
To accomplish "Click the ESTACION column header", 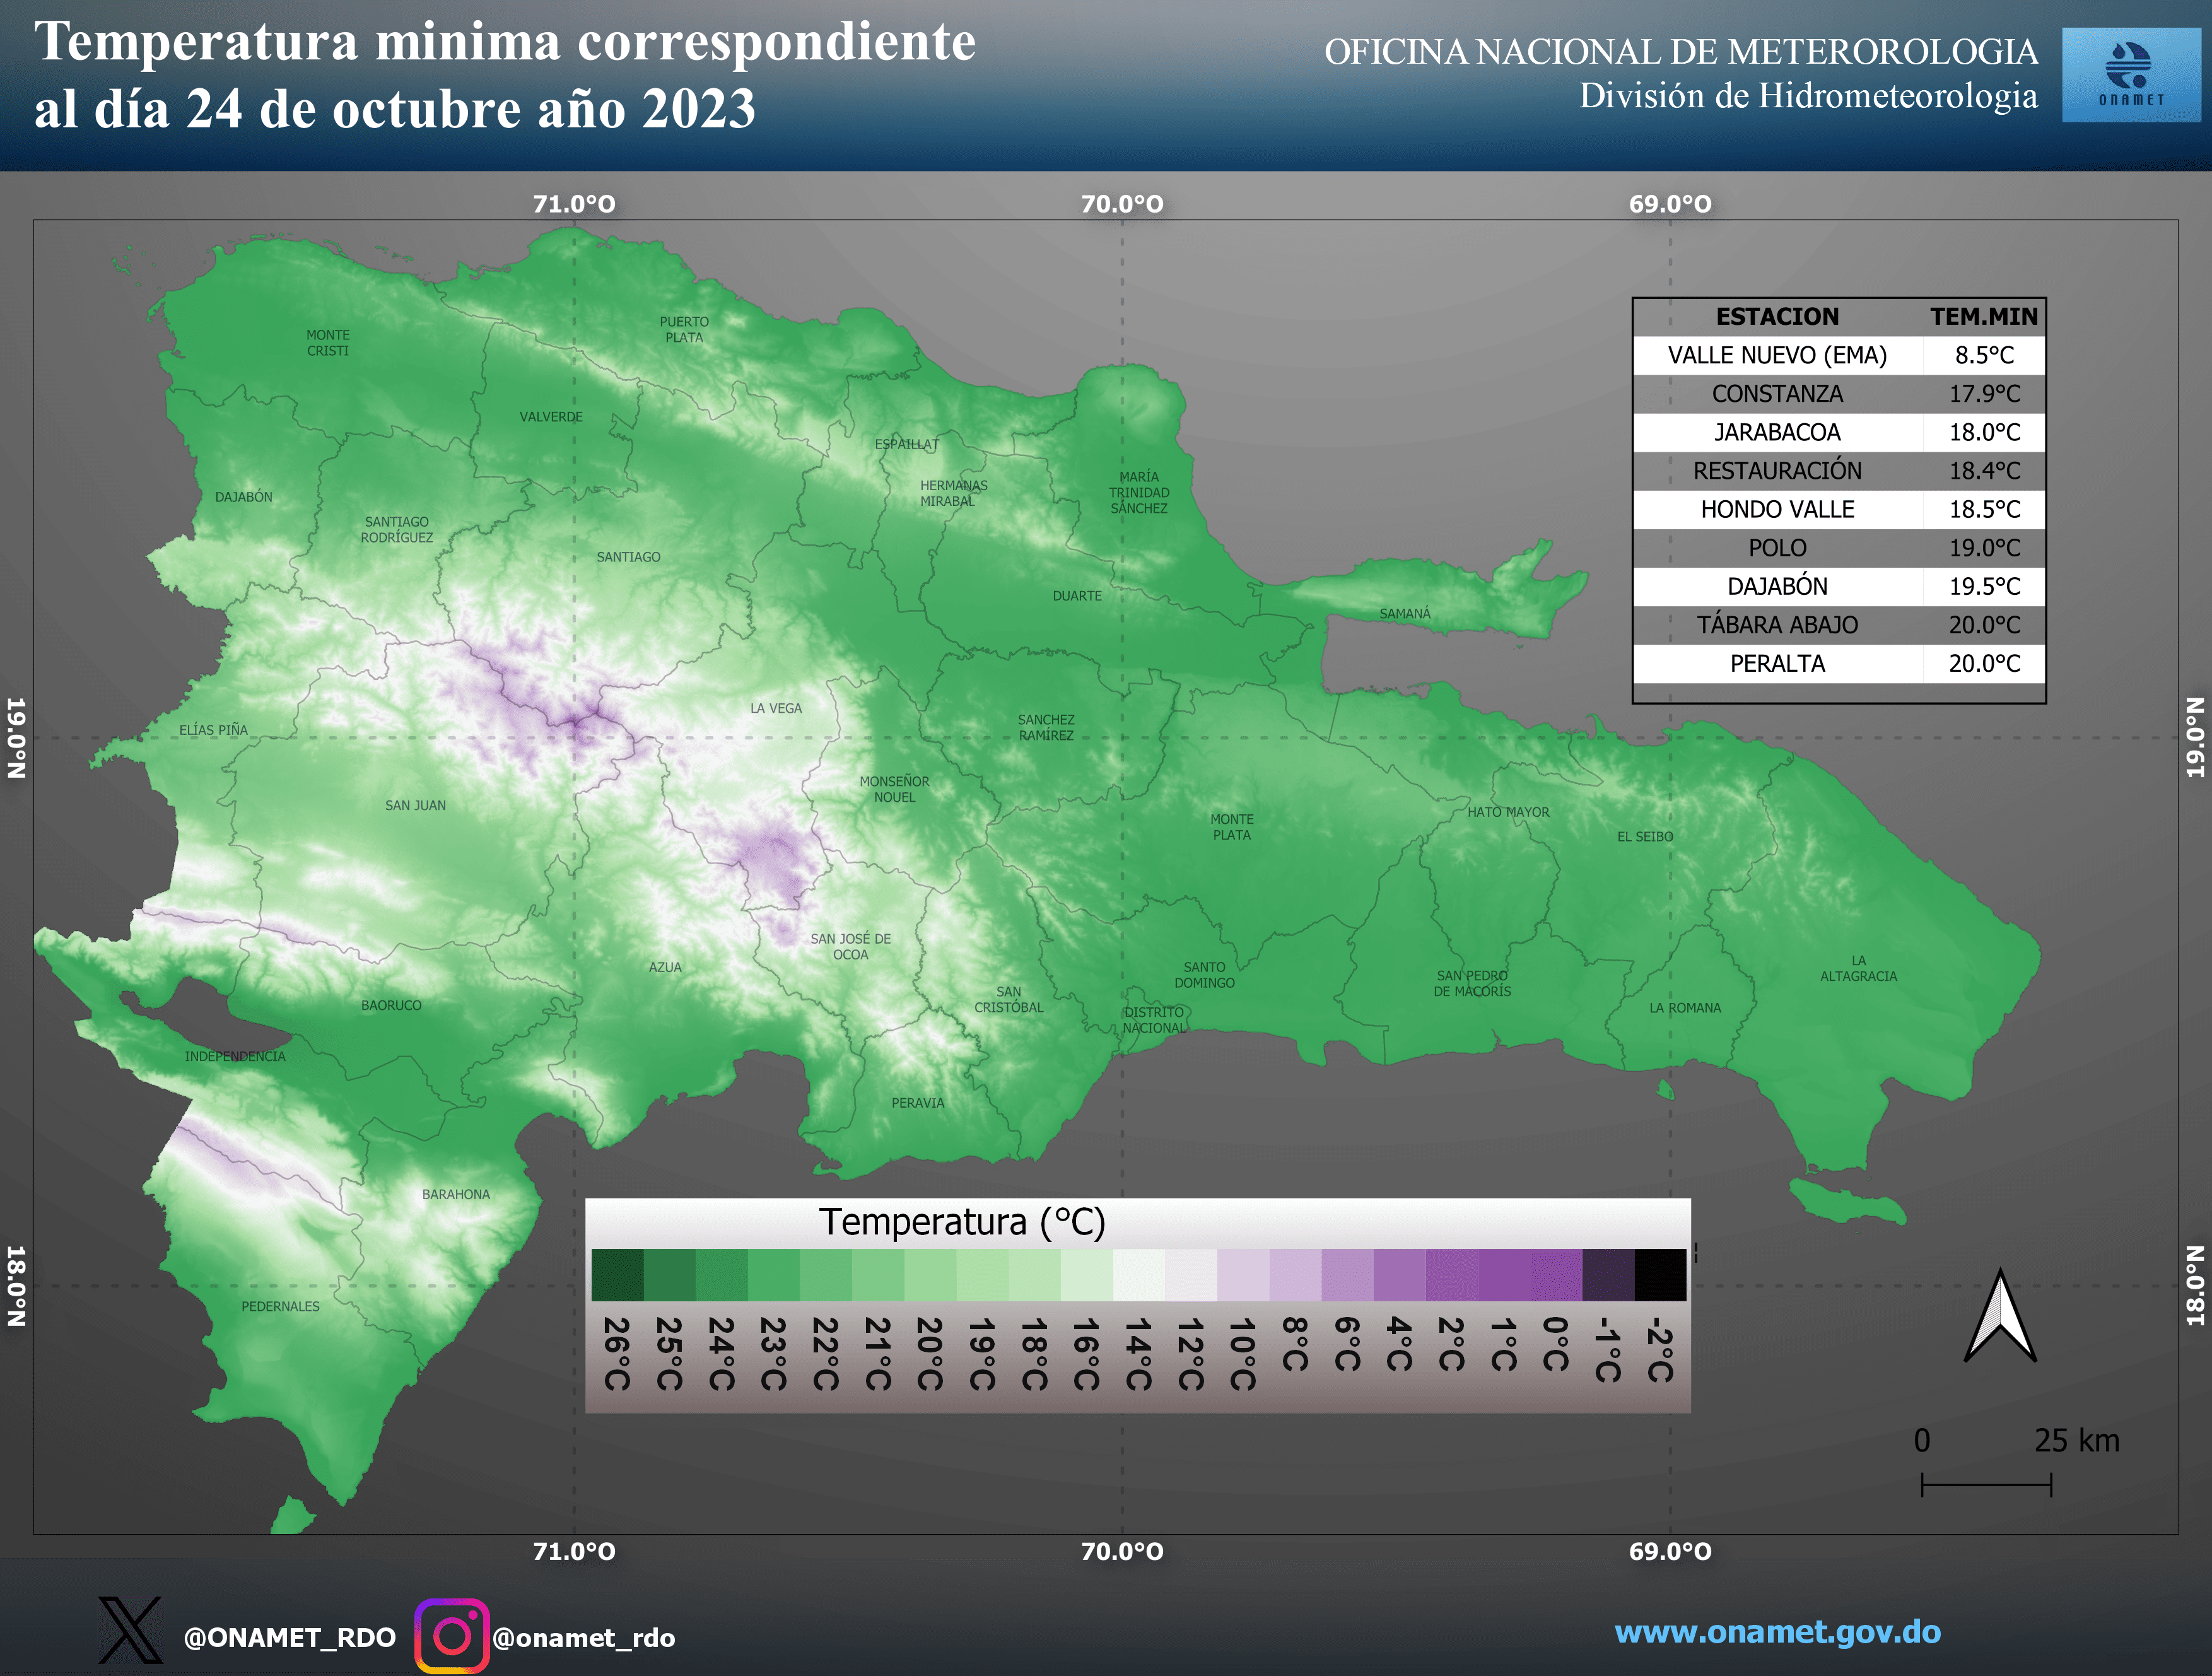I will click(x=1777, y=317).
